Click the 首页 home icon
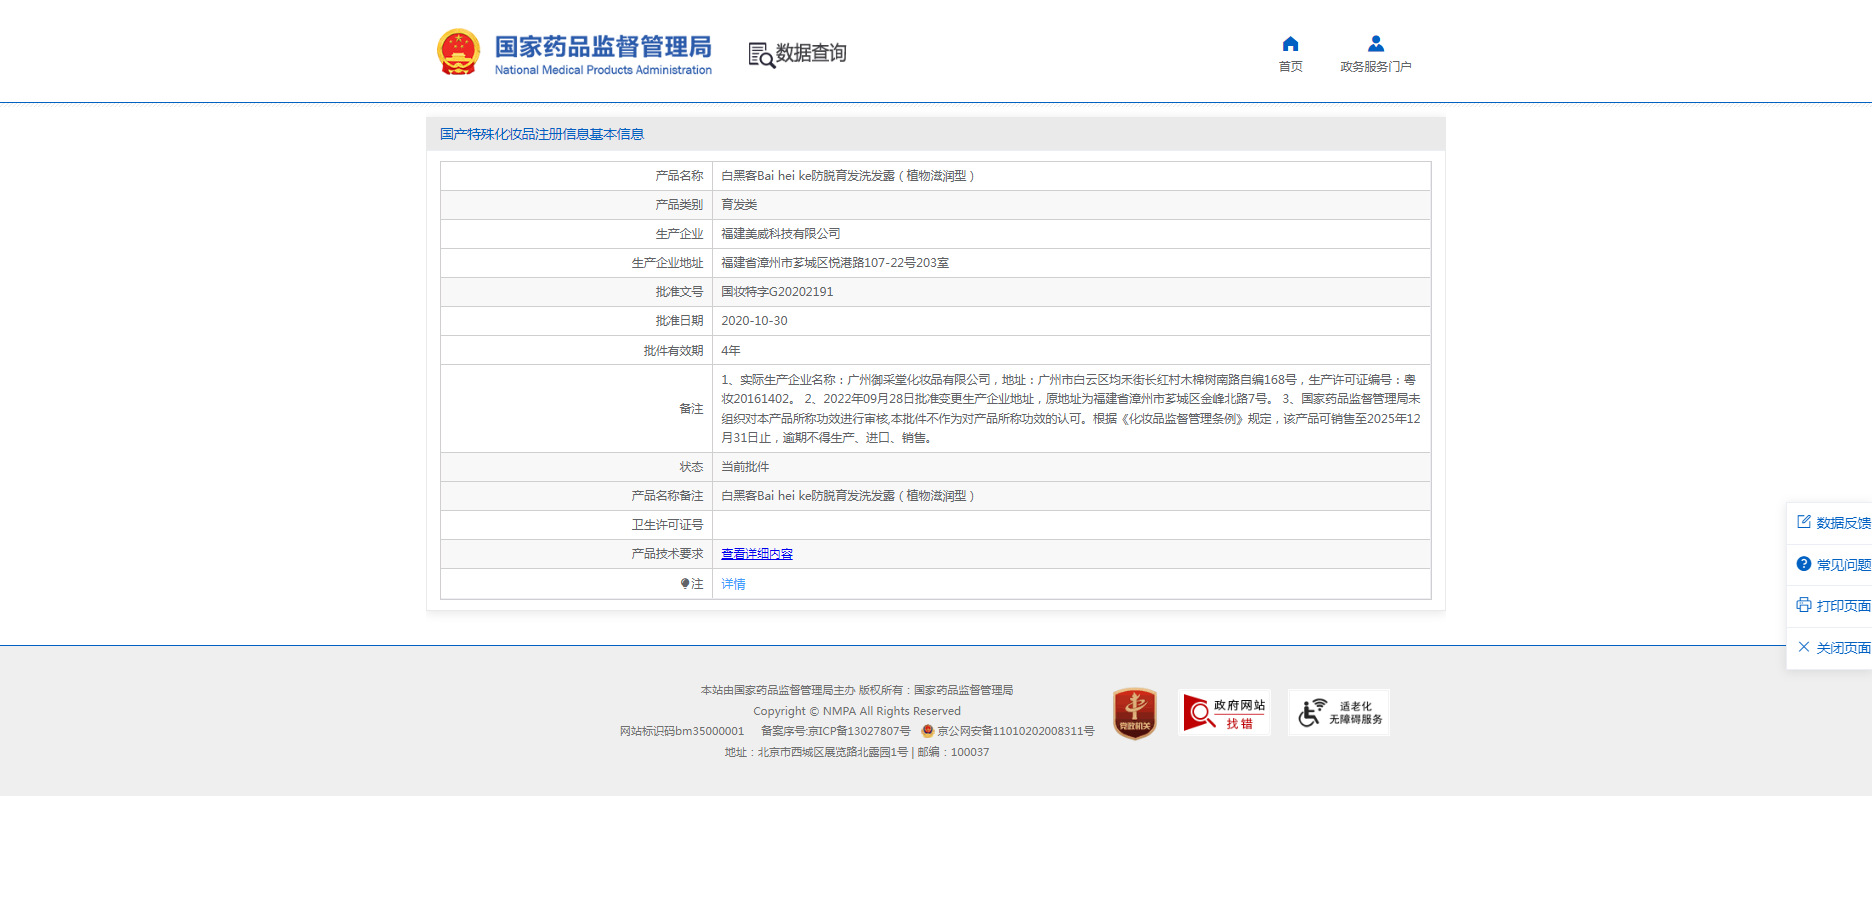1872x908 pixels. [1290, 44]
